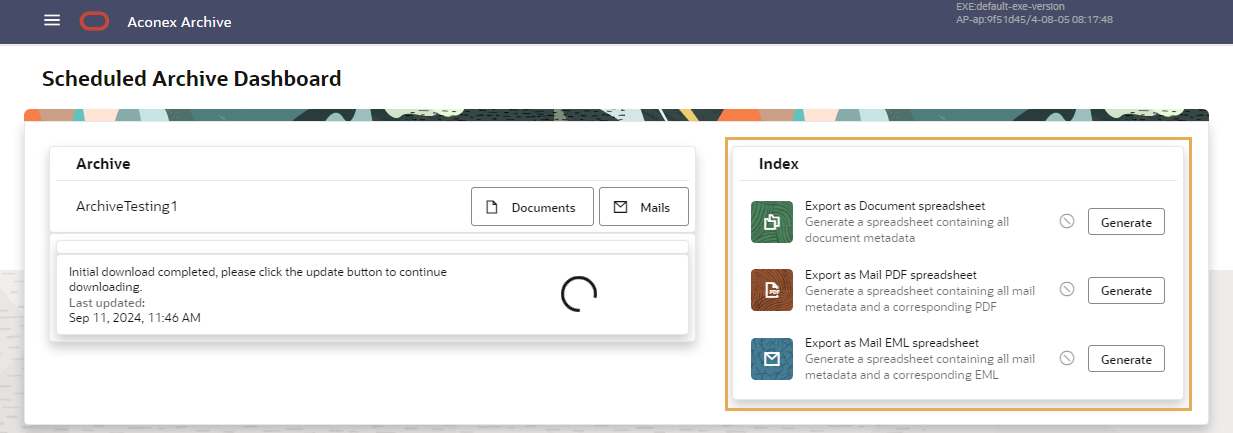
Task: Select the ArchiveTesting1 archive name
Action: point(127,207)
